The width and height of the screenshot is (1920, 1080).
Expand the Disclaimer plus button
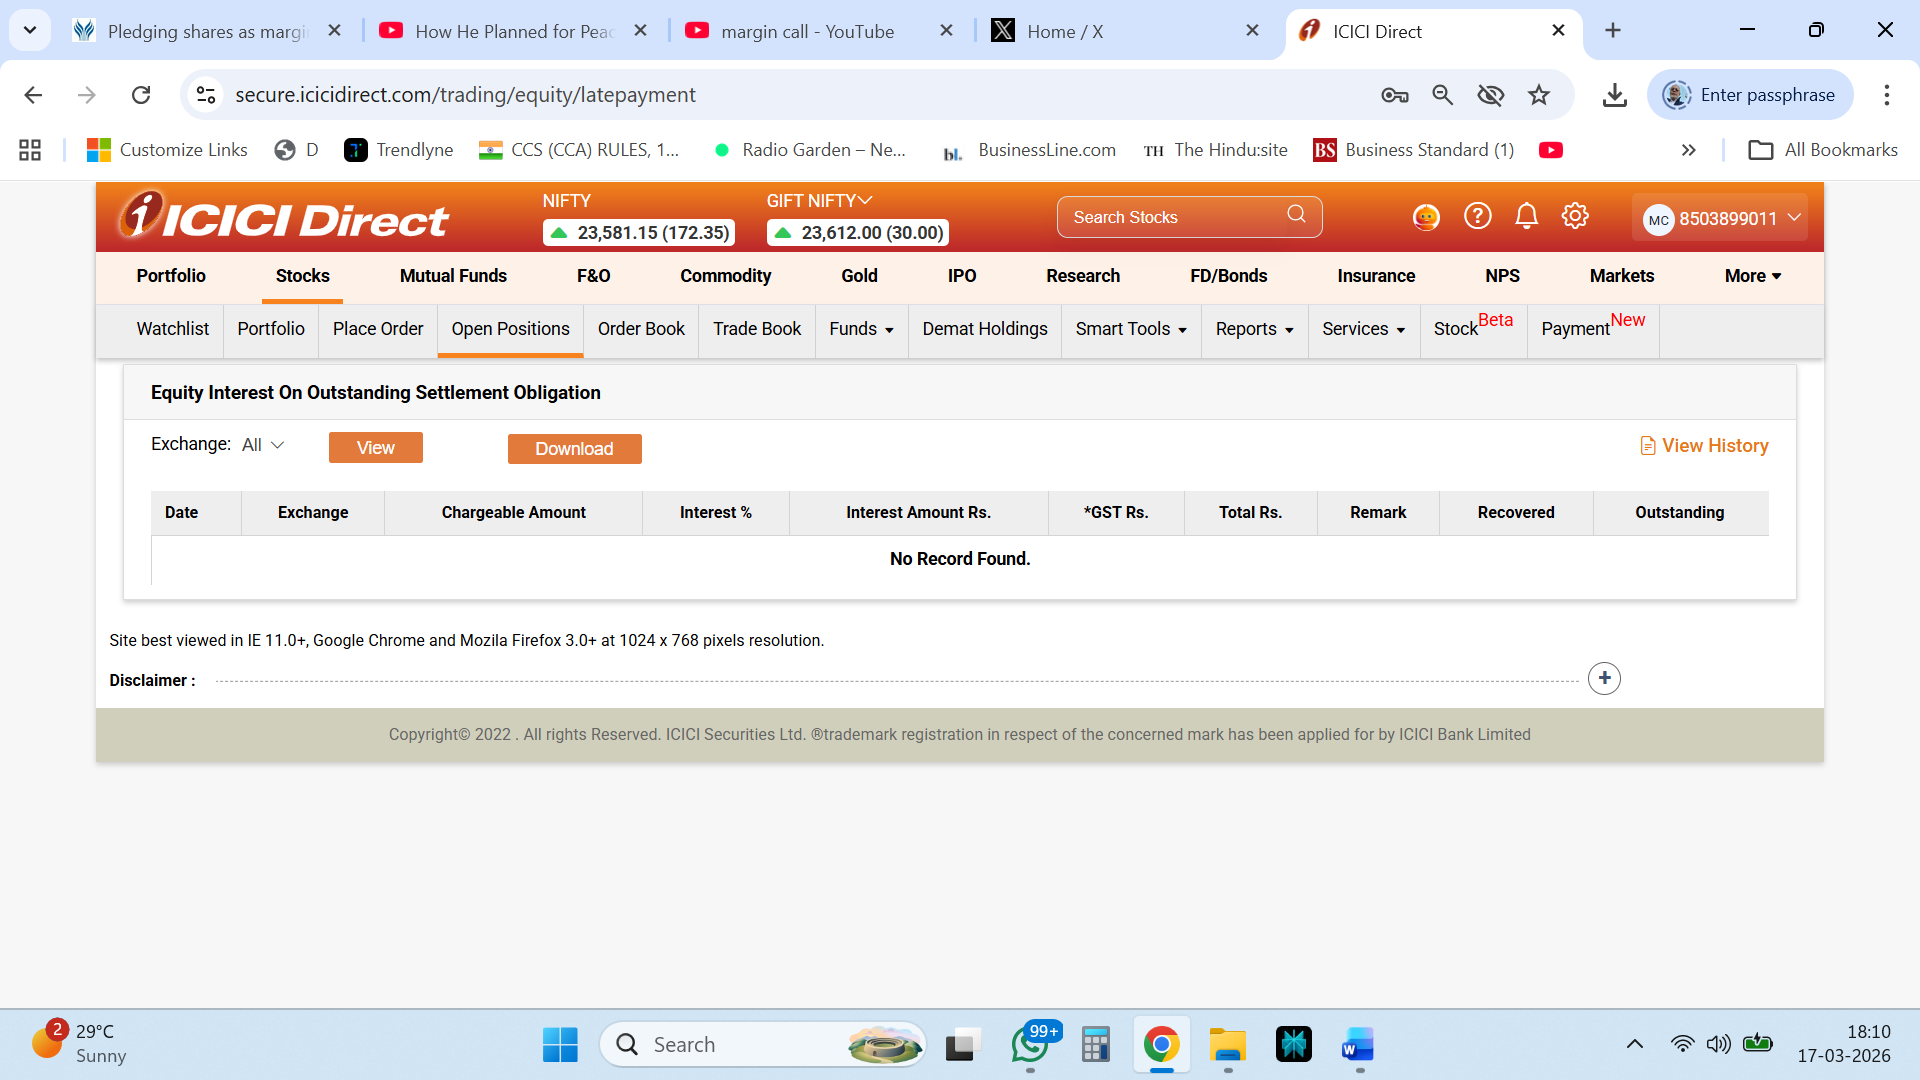[x=1604, y=679]
